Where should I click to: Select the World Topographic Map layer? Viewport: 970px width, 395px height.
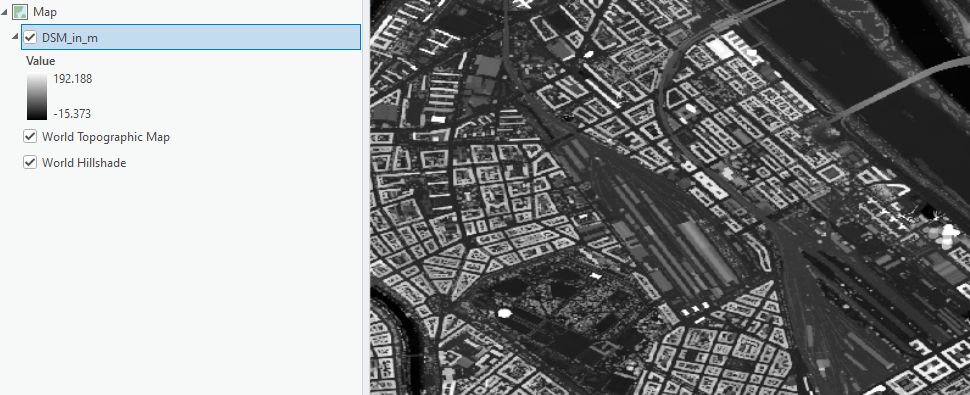click(x=106, y=137)
